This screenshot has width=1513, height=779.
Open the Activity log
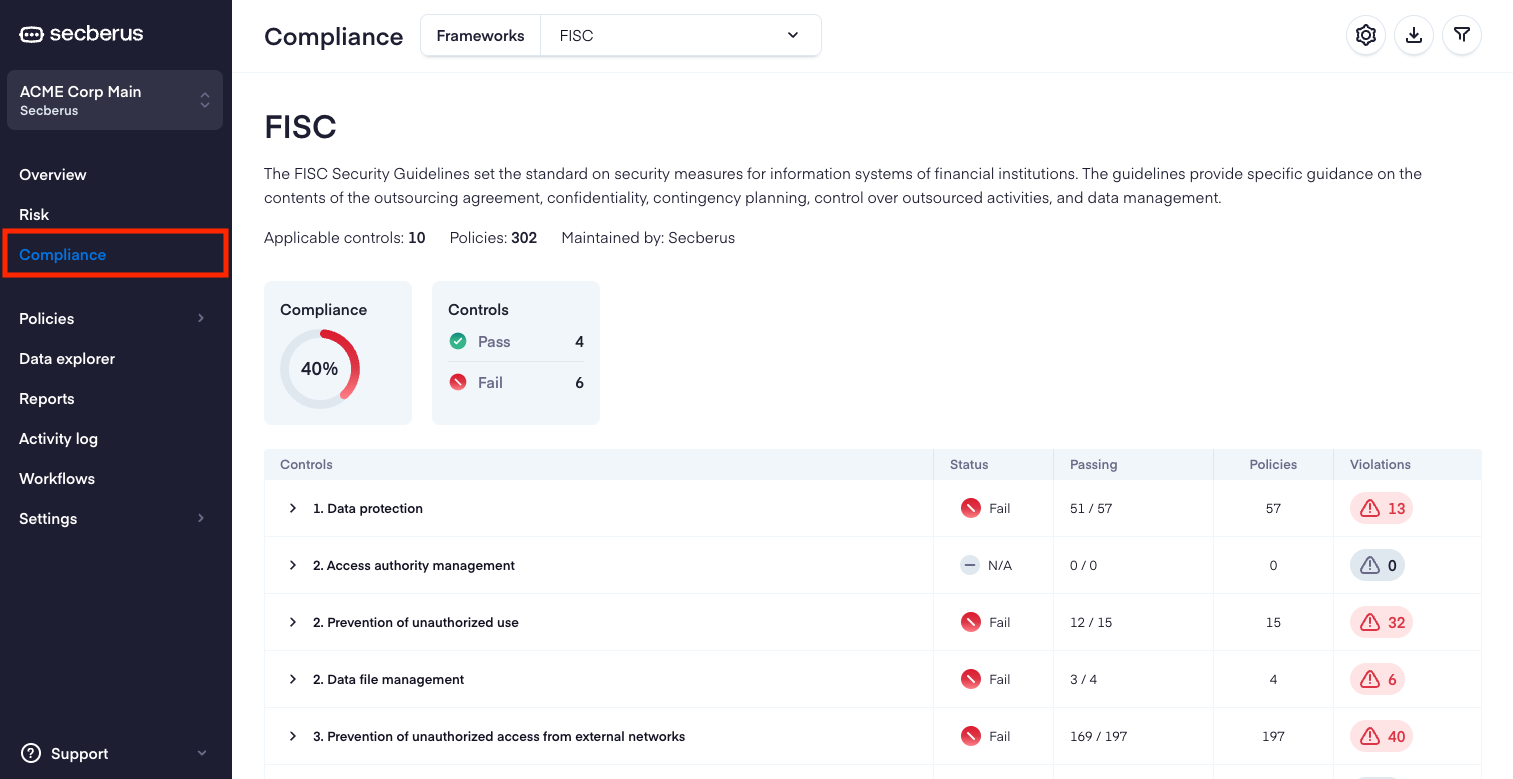[x=58, y=438]
